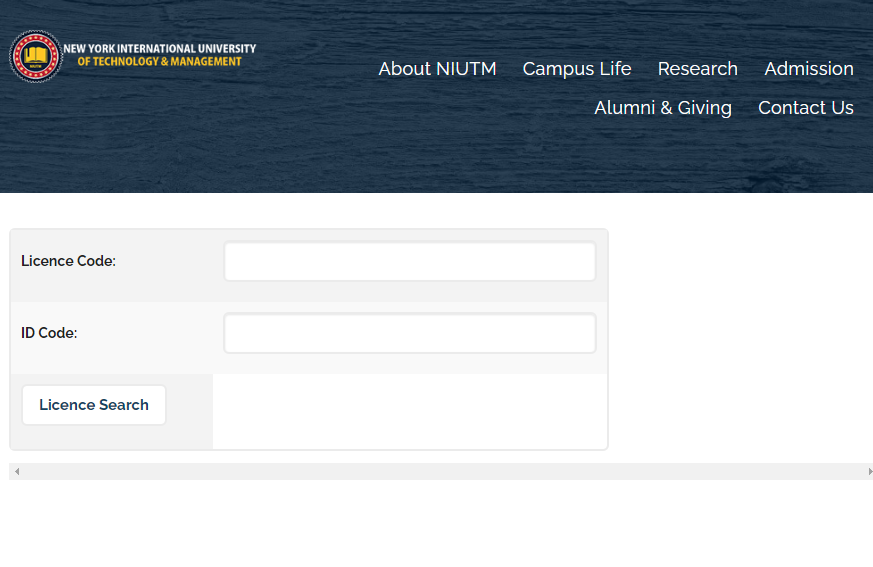Image resolution: width=873 pixels, height=567 pixels.
Task: Click the white New York International University text
Action: coord(160,49)
